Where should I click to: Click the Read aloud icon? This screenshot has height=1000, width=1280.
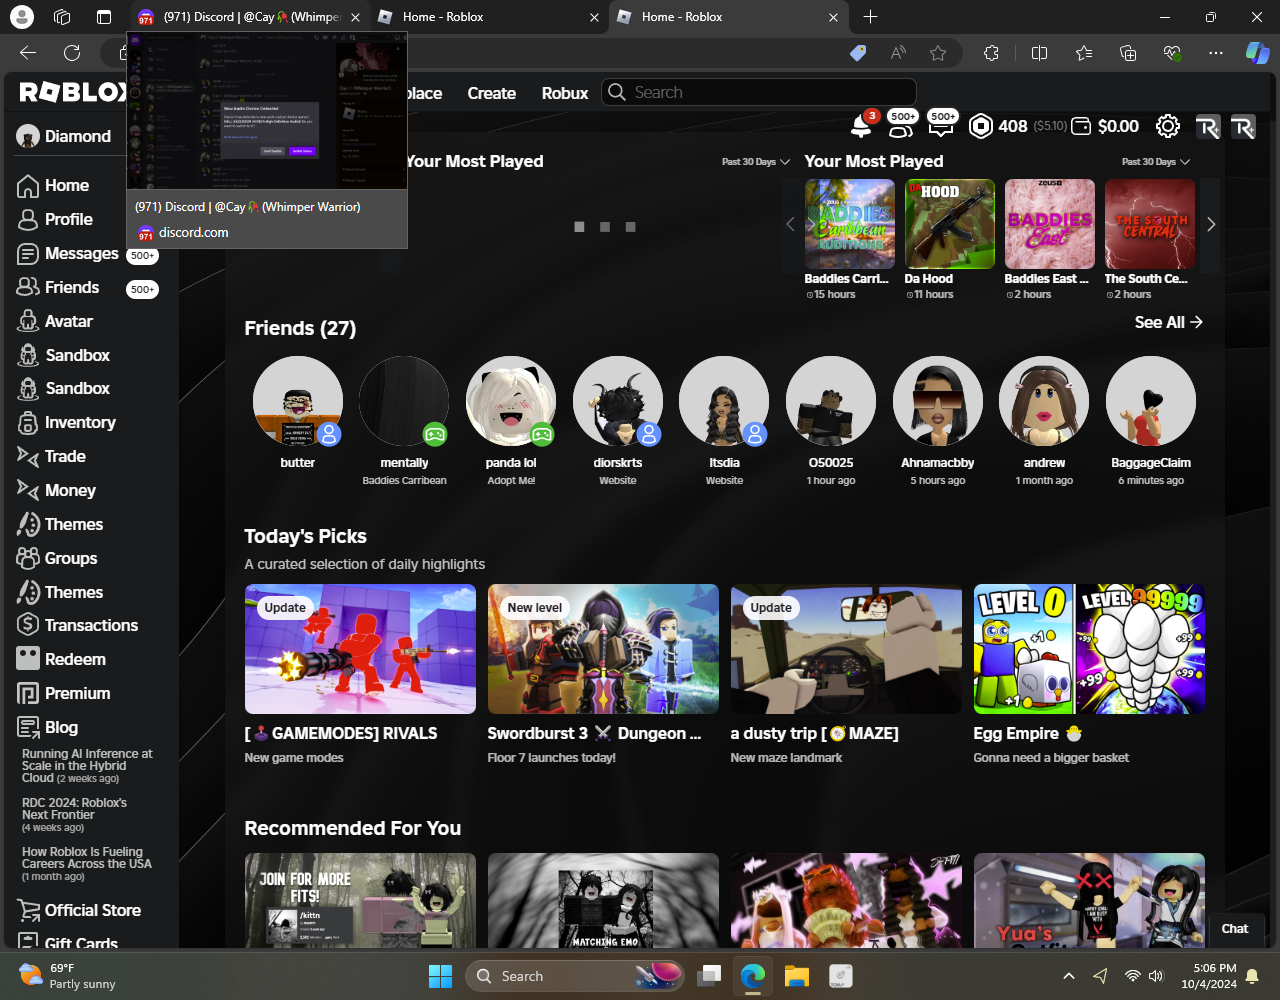(898, 53)
